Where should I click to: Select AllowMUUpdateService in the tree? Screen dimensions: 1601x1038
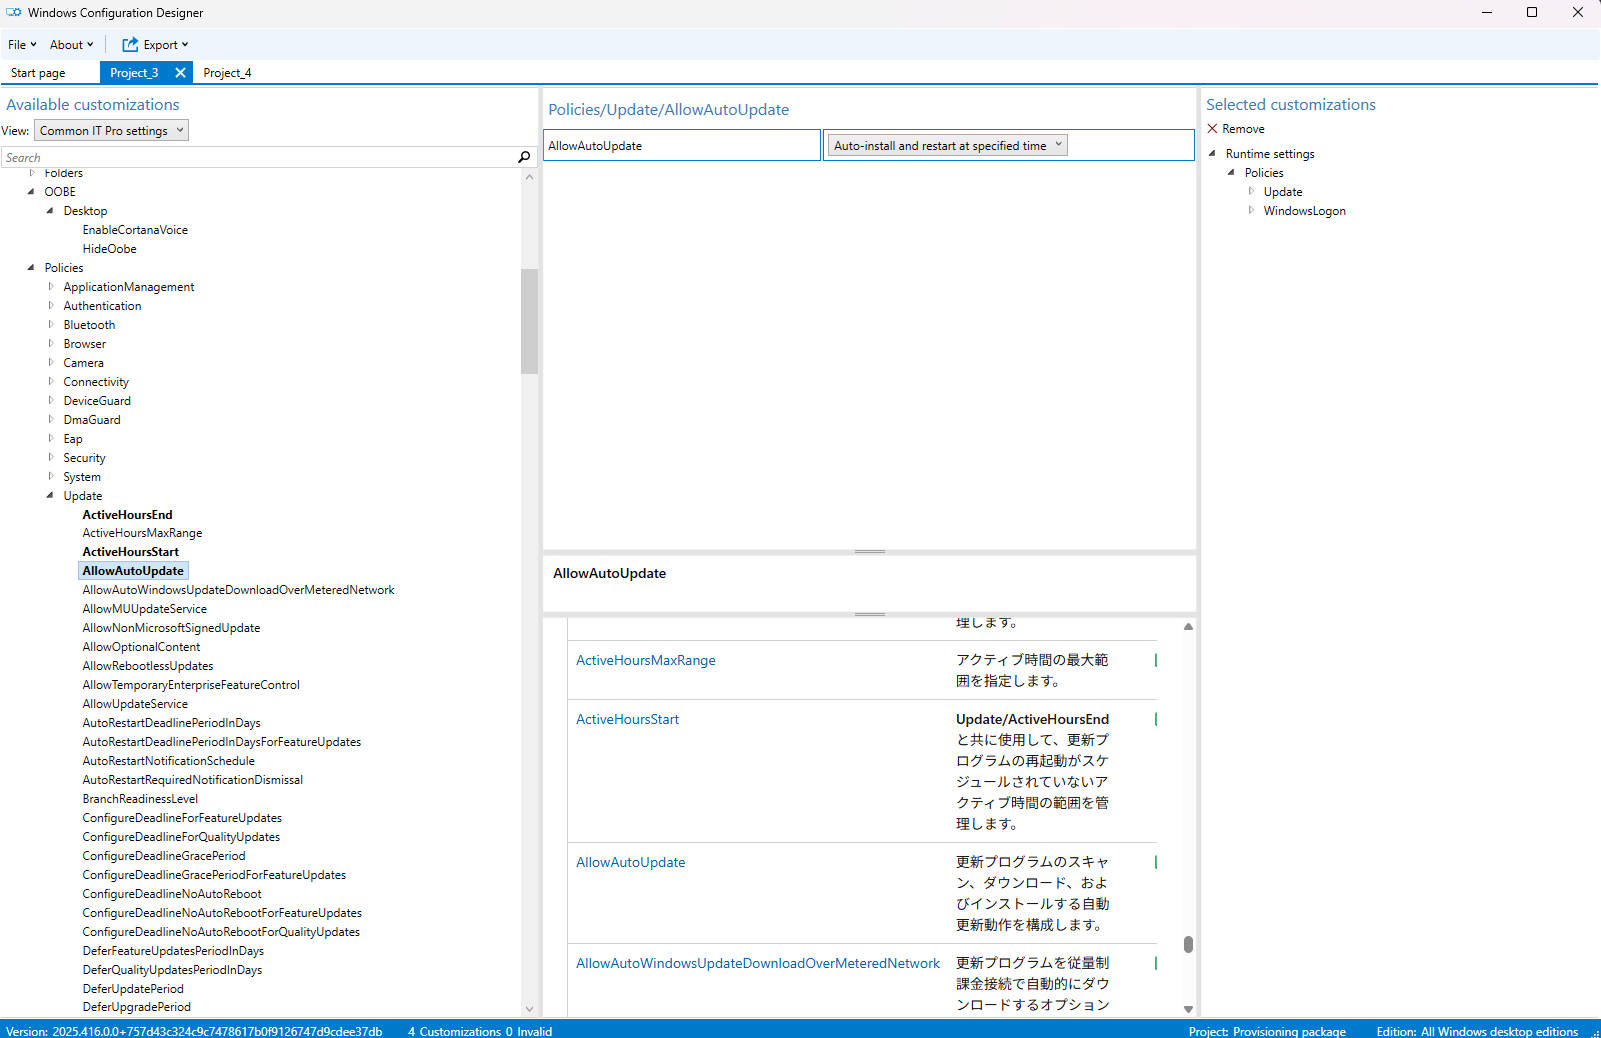(x=144, y=609)
